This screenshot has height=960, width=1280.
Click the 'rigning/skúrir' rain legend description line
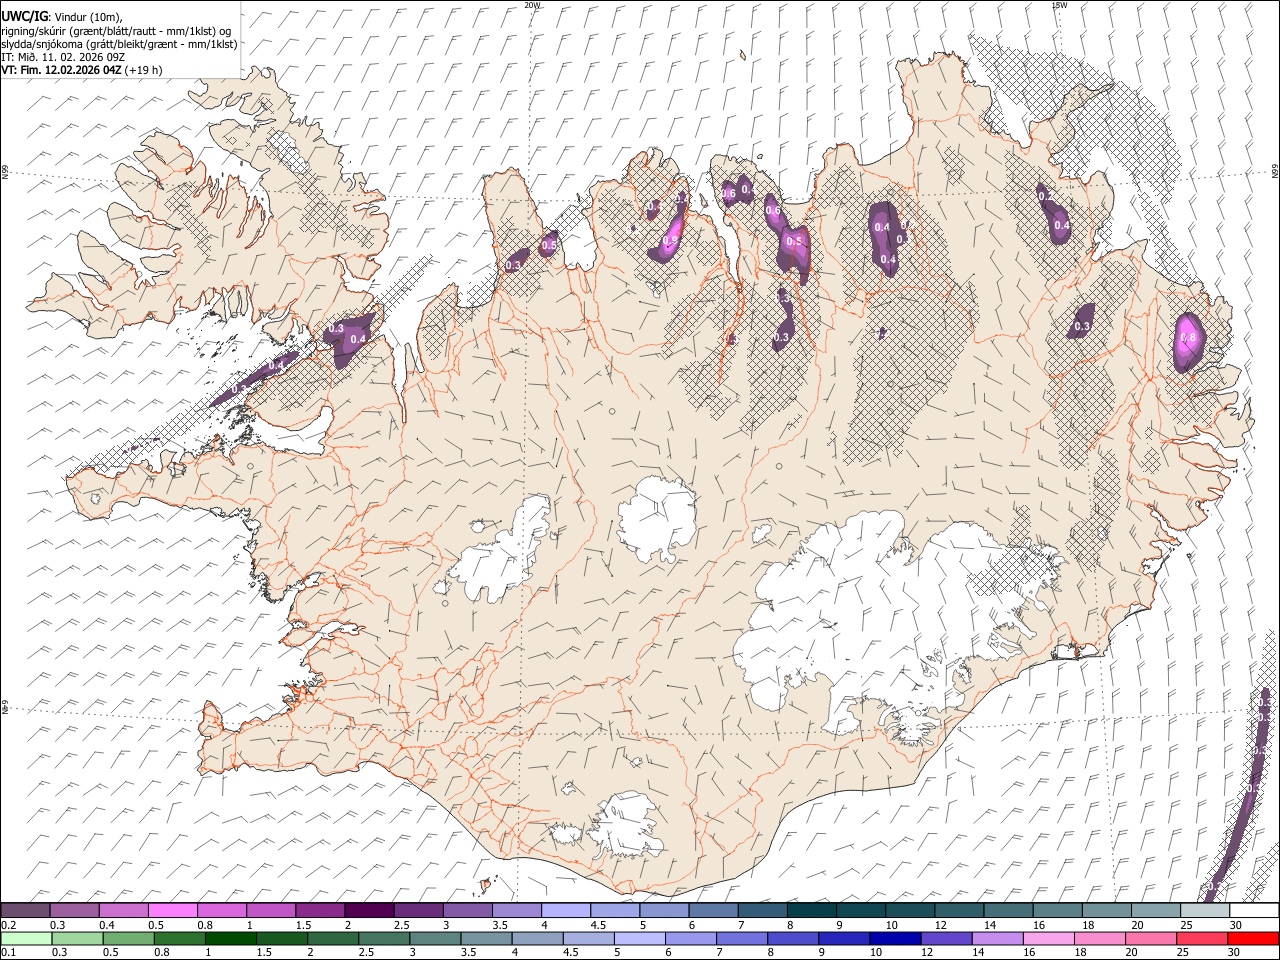(116, 30)
